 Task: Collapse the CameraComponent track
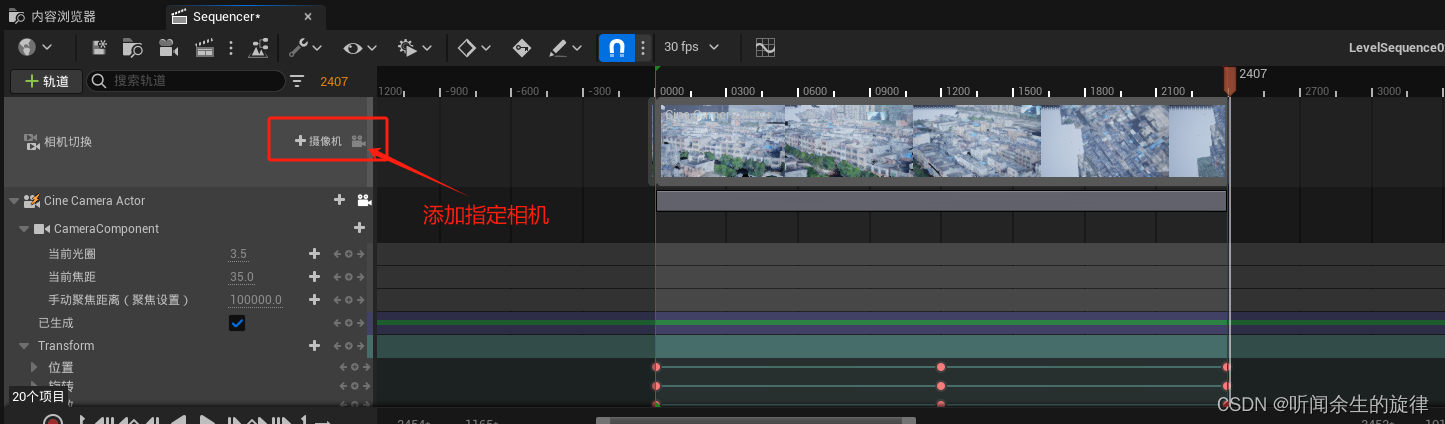[24, 229]
